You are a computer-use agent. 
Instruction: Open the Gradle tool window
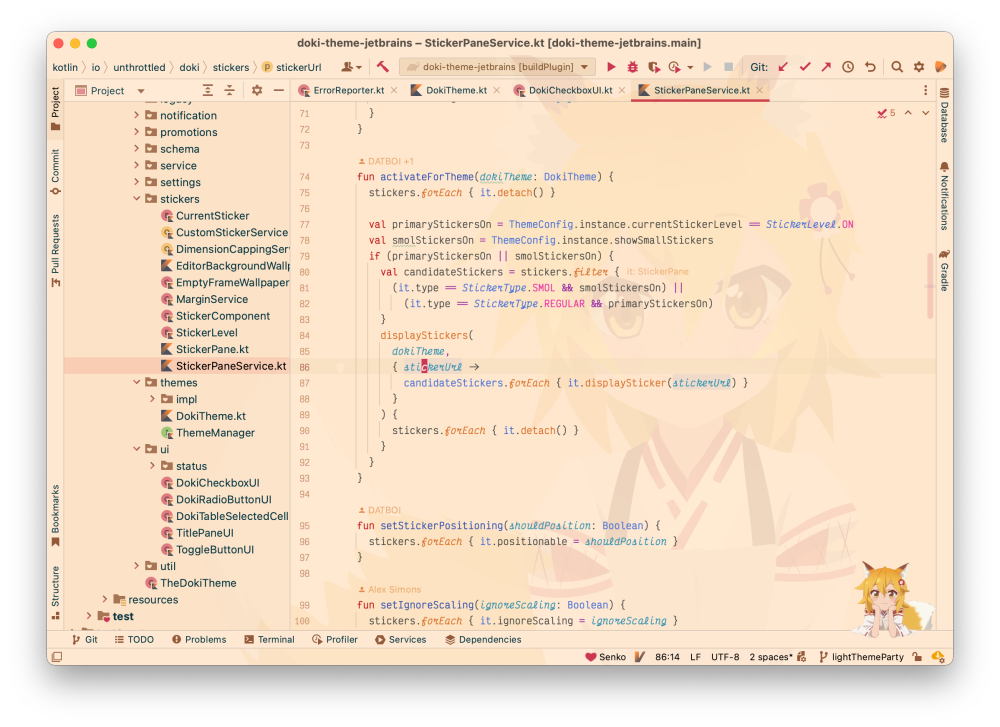944,270
